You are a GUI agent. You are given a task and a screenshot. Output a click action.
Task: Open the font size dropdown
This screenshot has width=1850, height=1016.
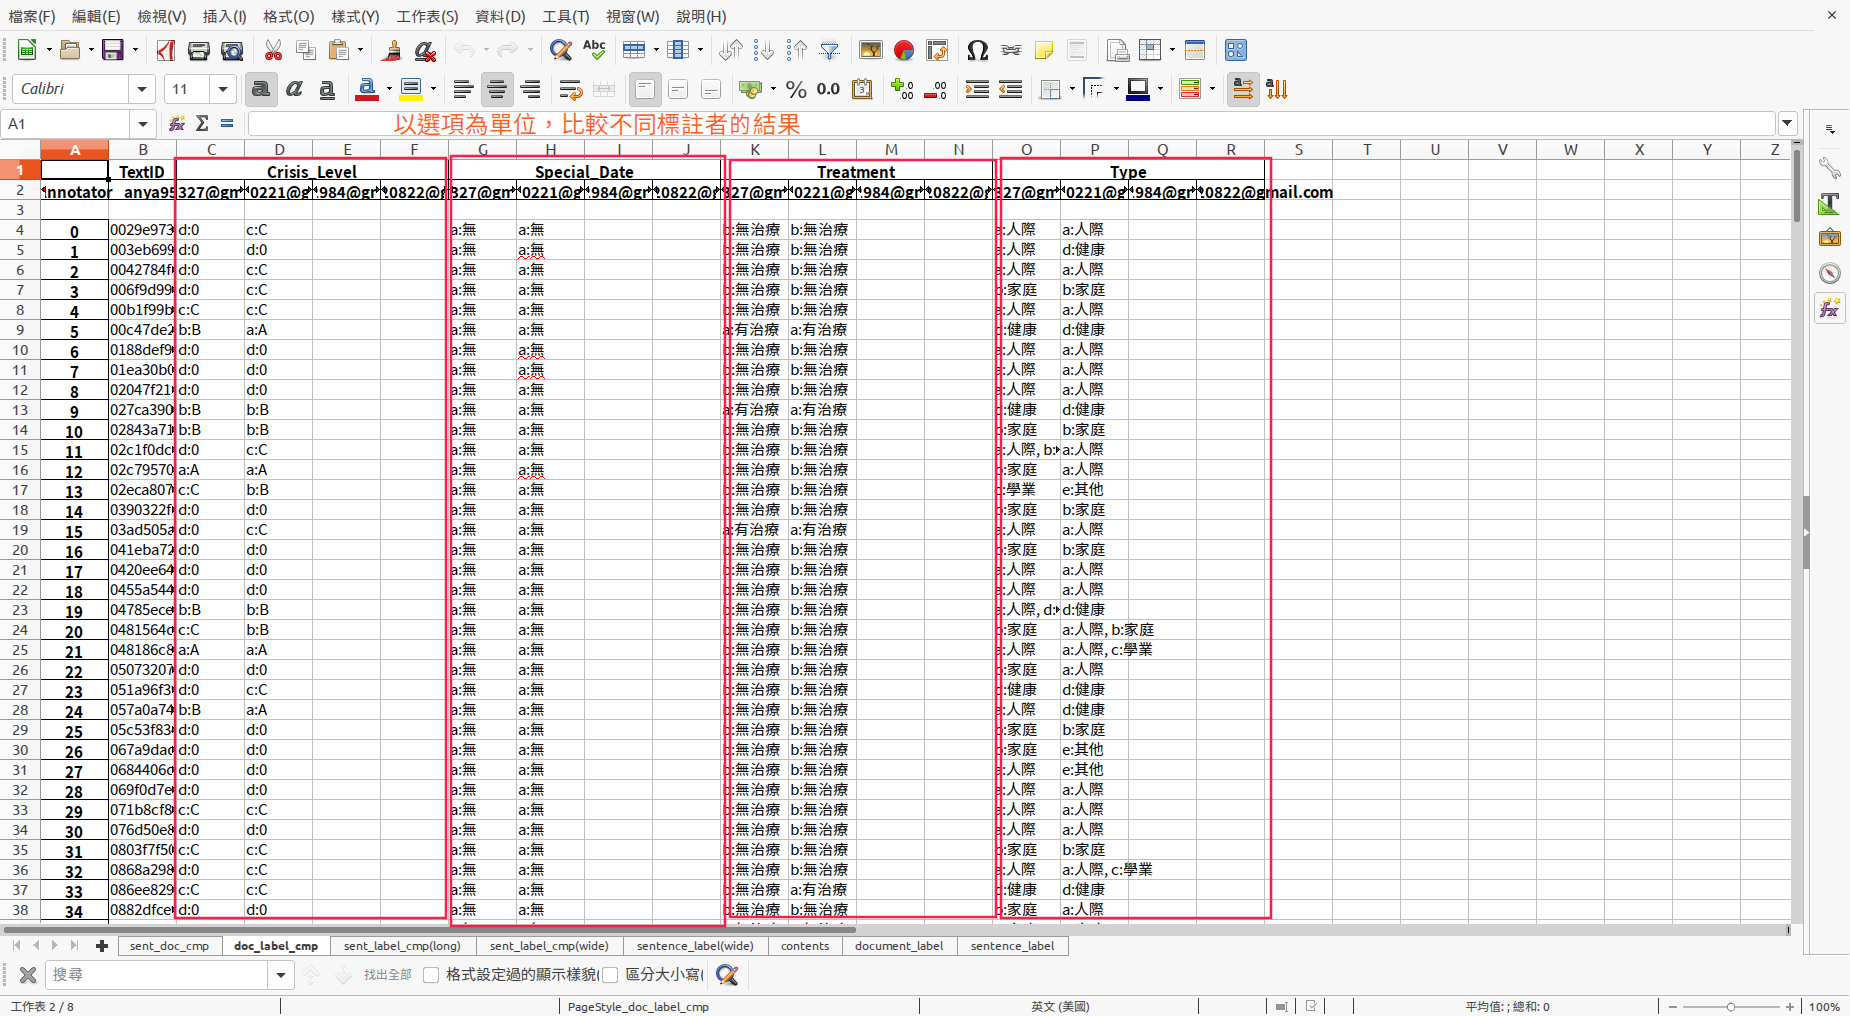[223, 89]
